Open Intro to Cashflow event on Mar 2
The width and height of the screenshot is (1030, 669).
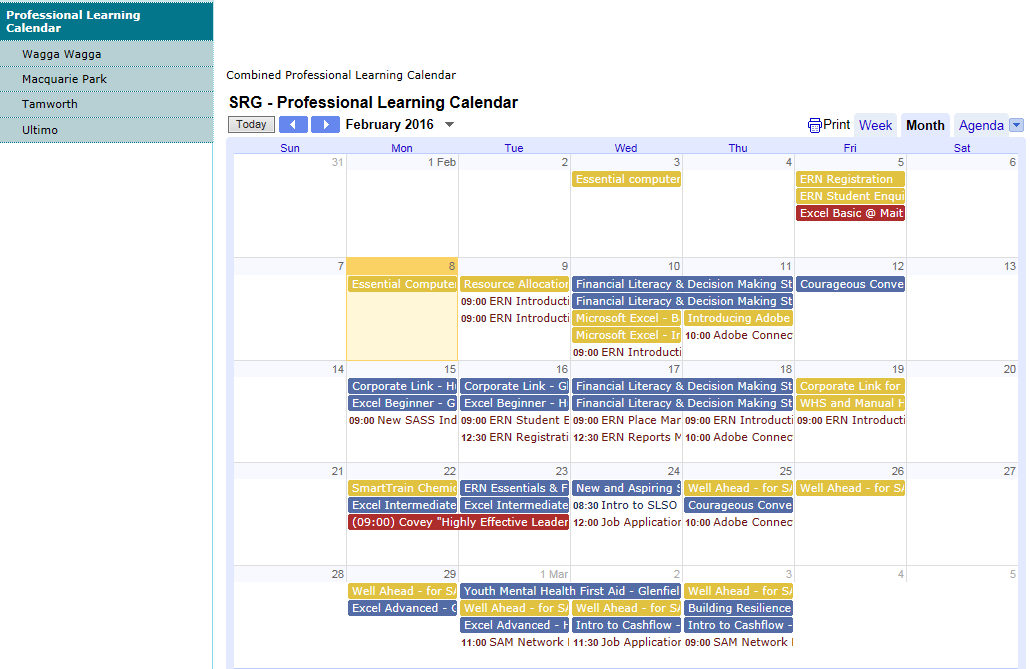626,625
